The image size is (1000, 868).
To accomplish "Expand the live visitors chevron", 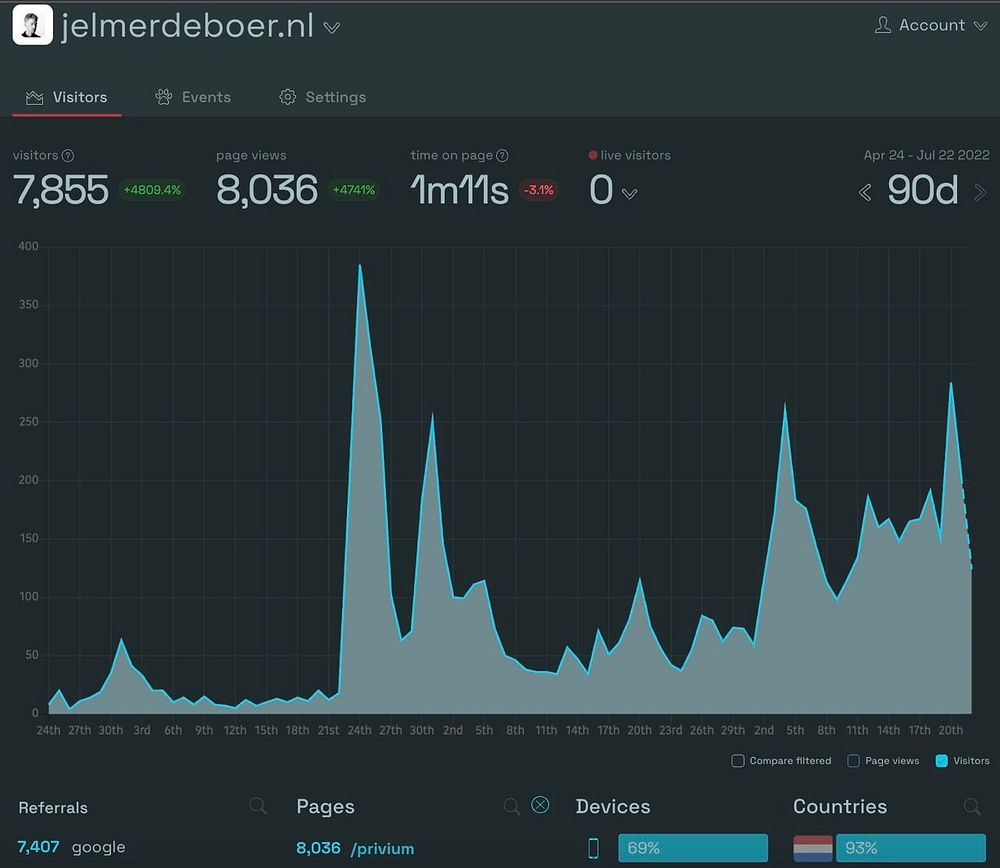I will point(629,194).
